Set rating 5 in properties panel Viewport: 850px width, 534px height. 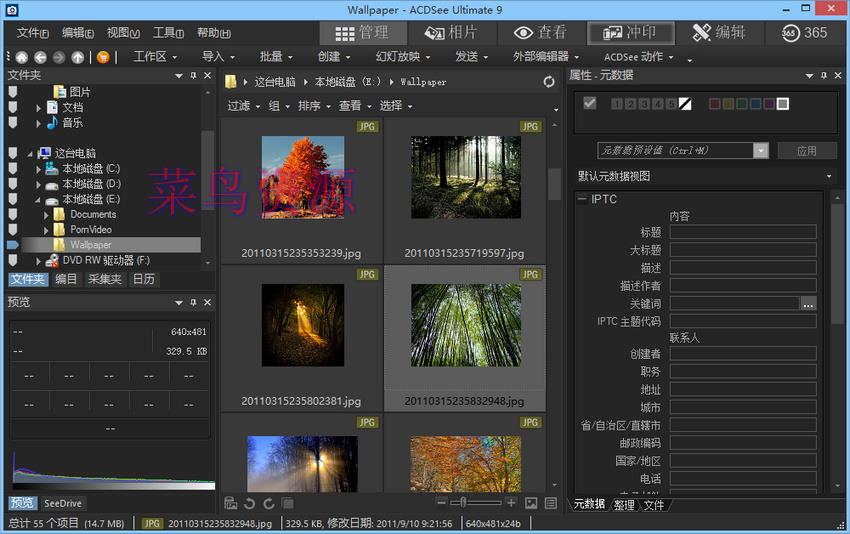(671, 104)
